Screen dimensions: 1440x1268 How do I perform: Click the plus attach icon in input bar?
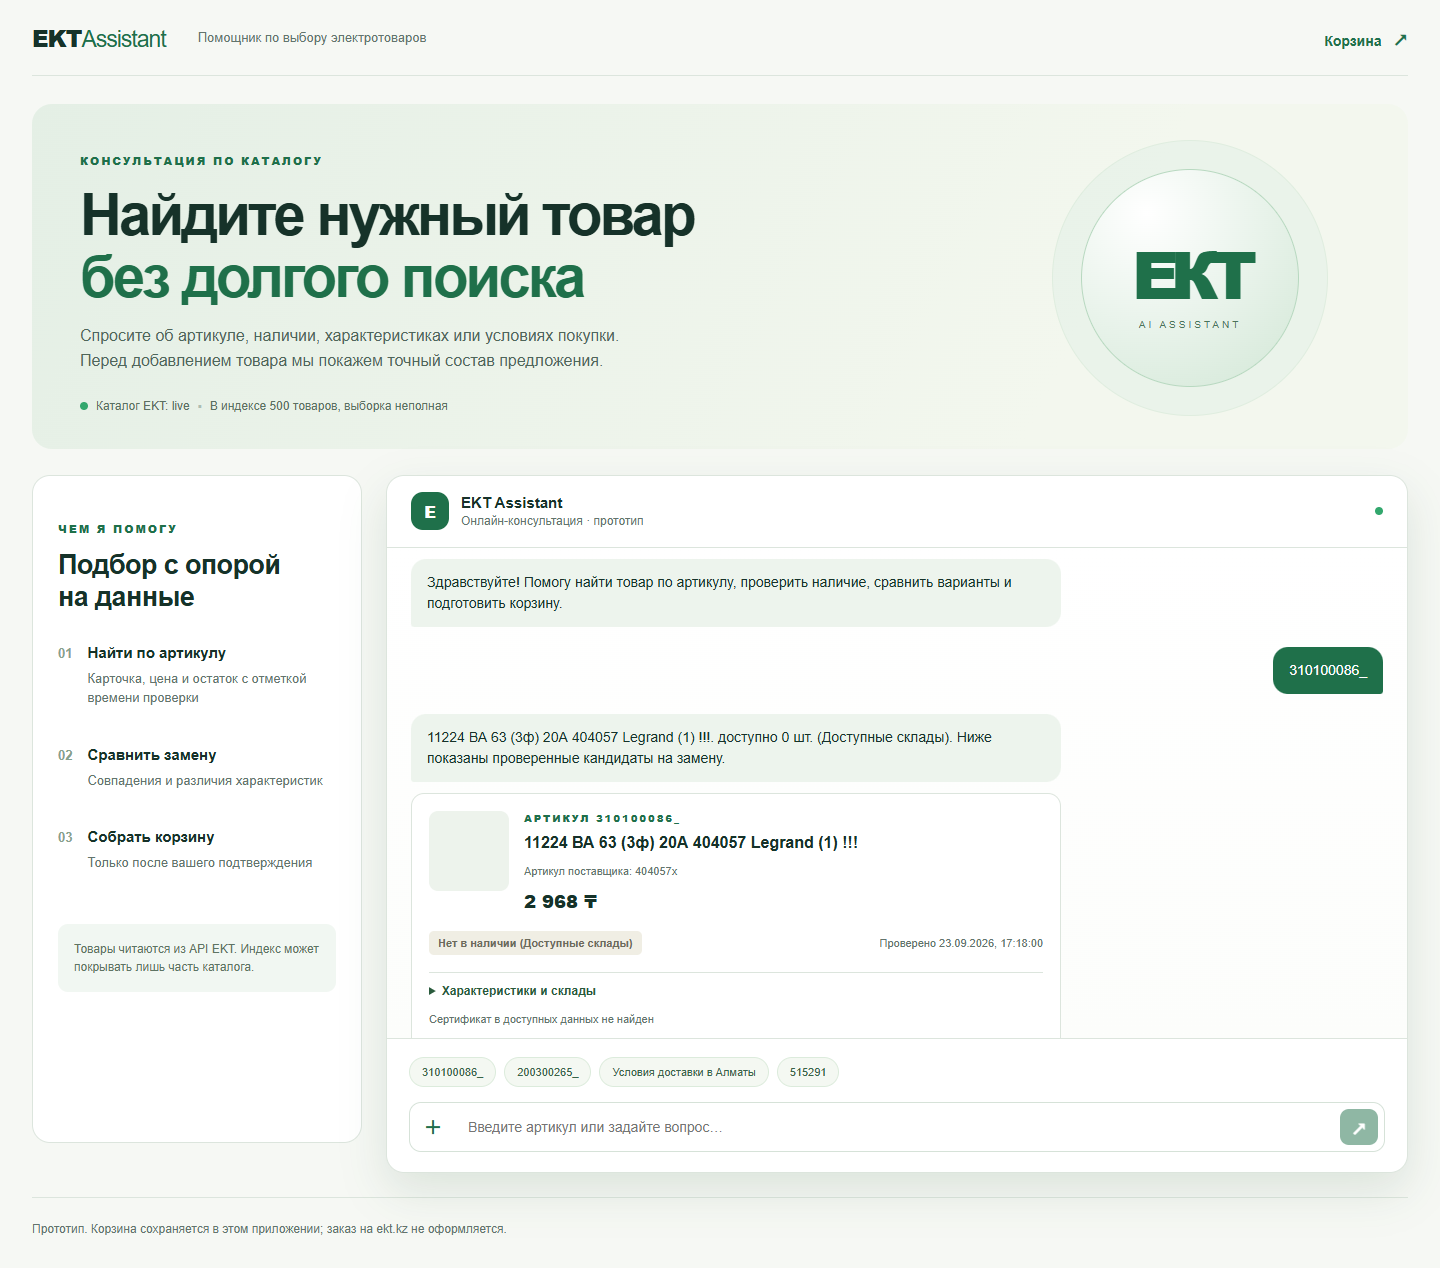(x=433, y=1127)
